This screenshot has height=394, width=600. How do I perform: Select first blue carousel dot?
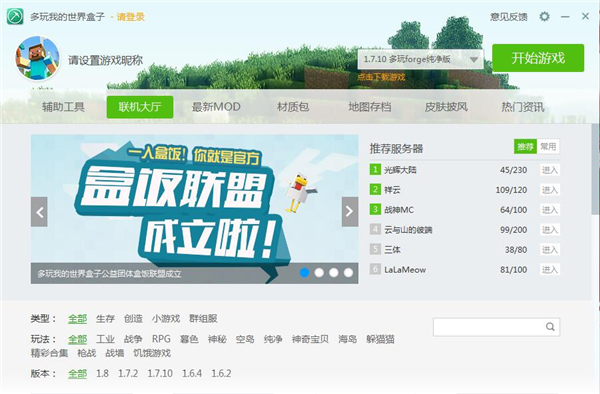click(x=304, y=272)
